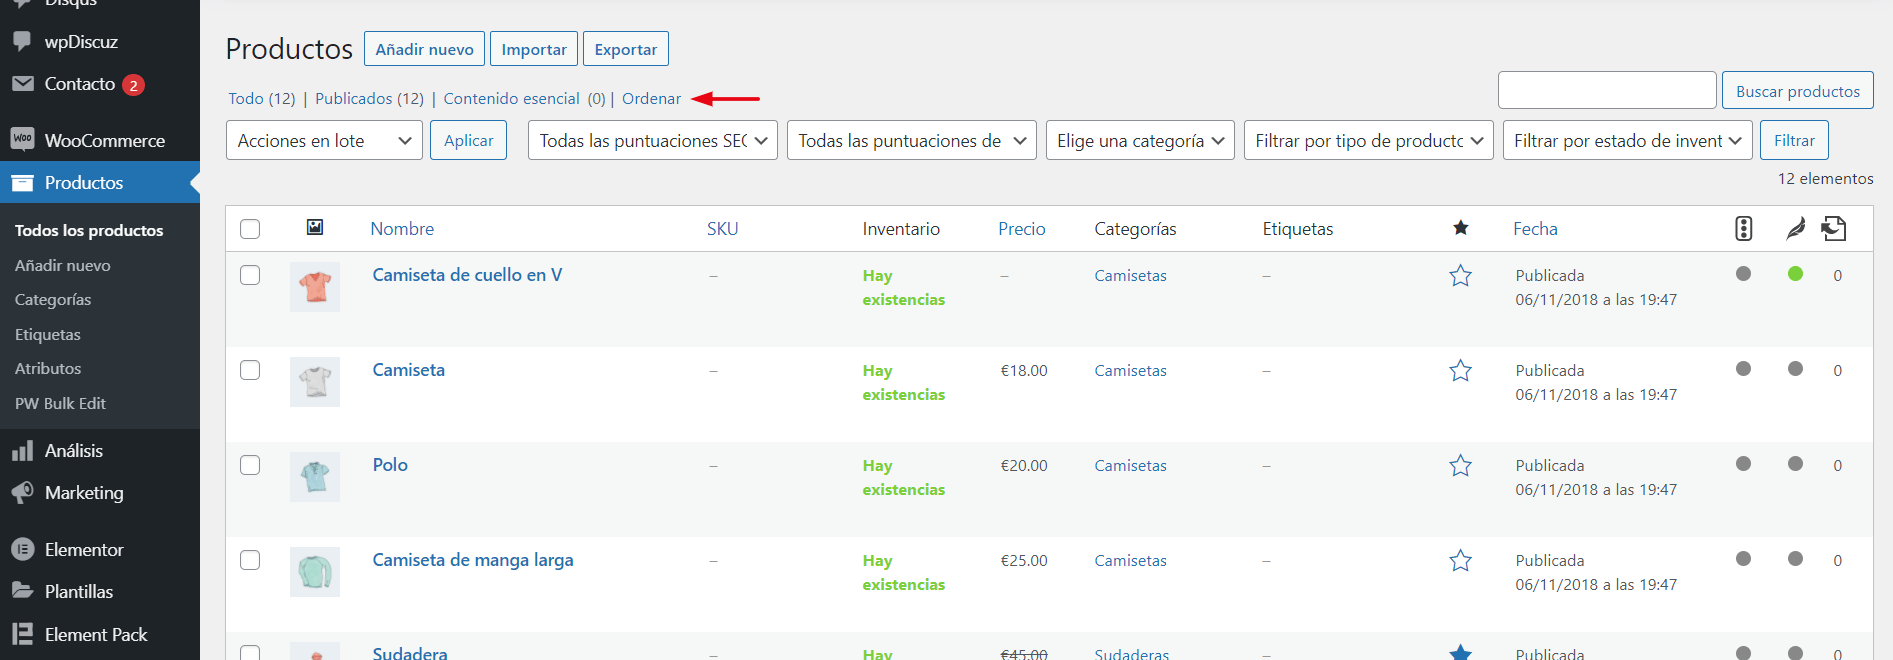The height and width of the screenshot is (660, 1893).
Task: Click the SEO score traffic-light column icon
Action: (1744, 228)
